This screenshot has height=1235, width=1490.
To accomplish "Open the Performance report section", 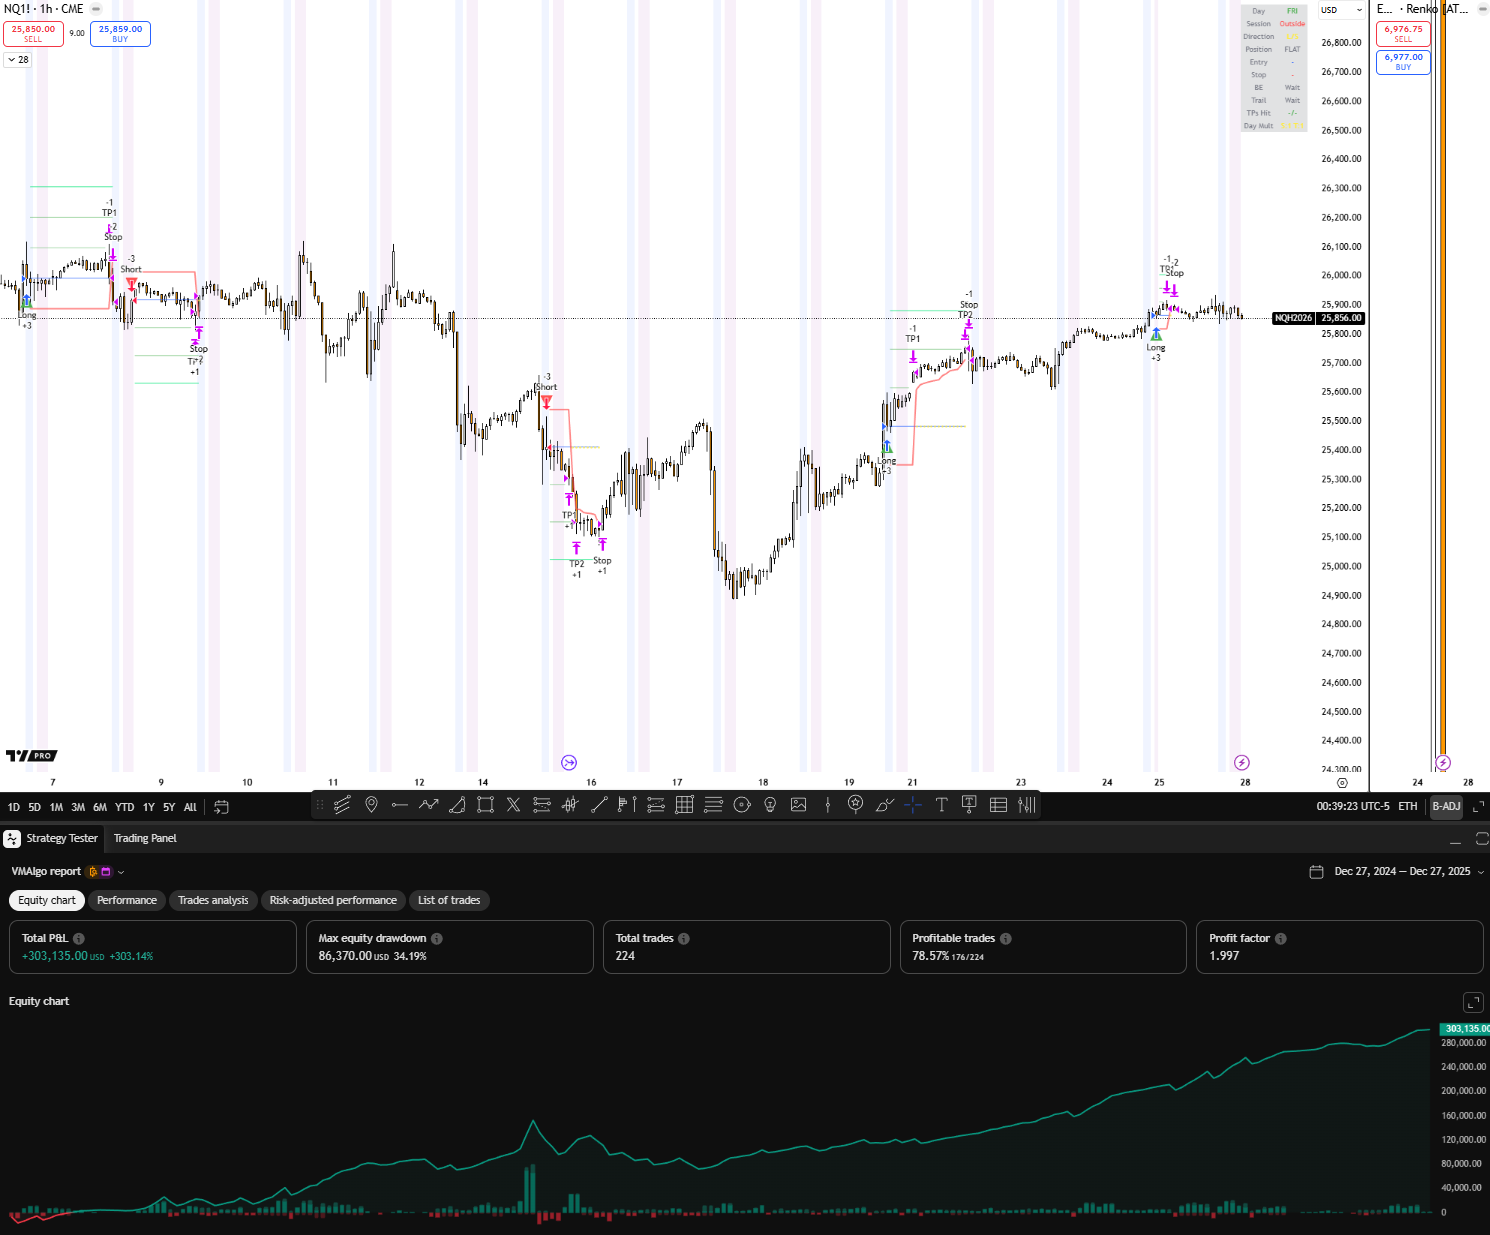I will tap(126, 900).
